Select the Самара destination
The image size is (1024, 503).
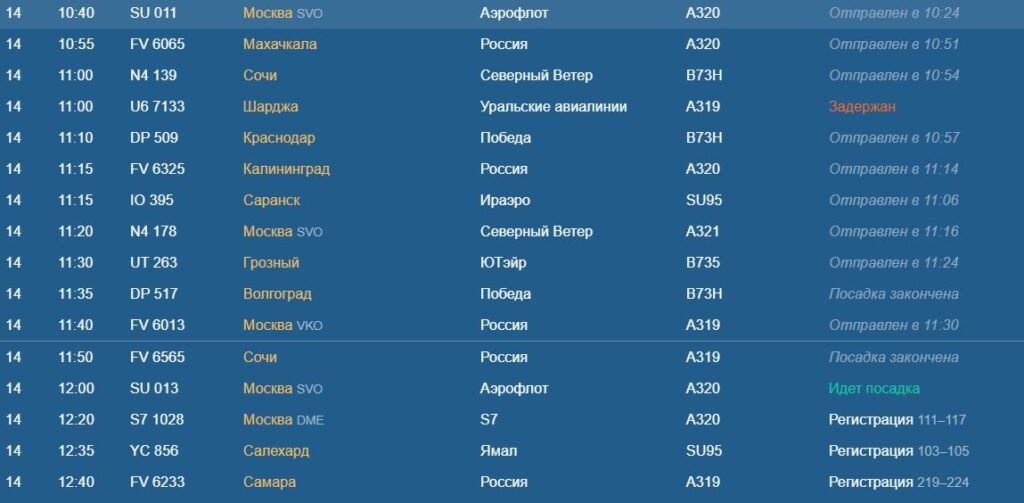pyautogui.click(x=269, y=482)
